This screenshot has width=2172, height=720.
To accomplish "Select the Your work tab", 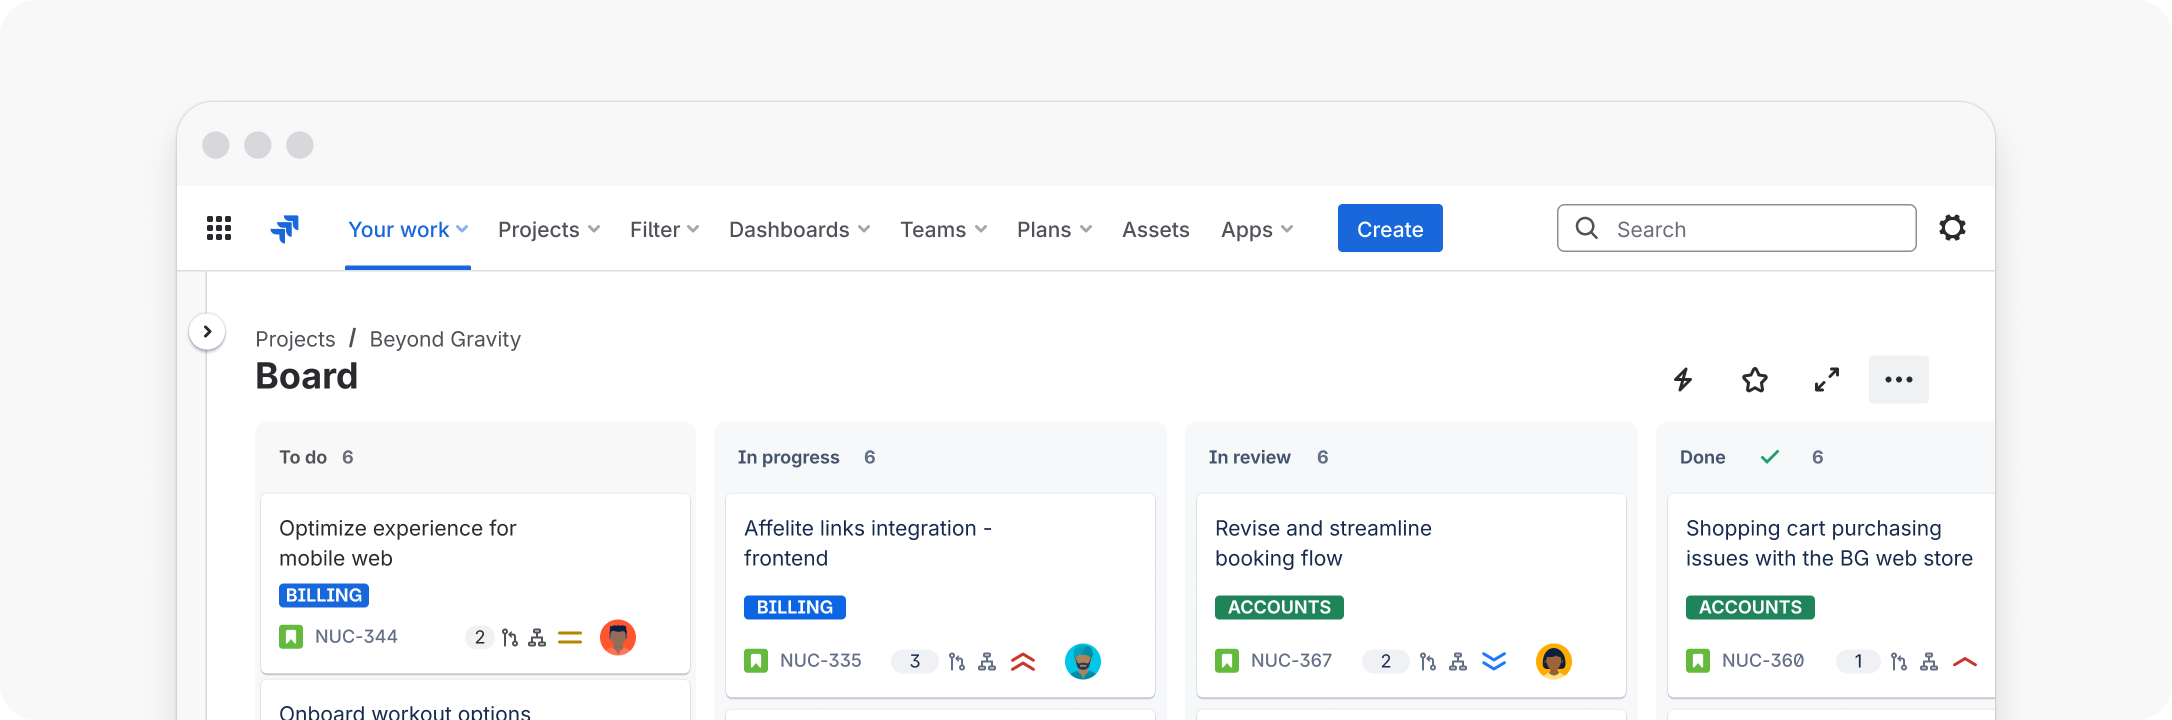I will [x=407, y=230].
